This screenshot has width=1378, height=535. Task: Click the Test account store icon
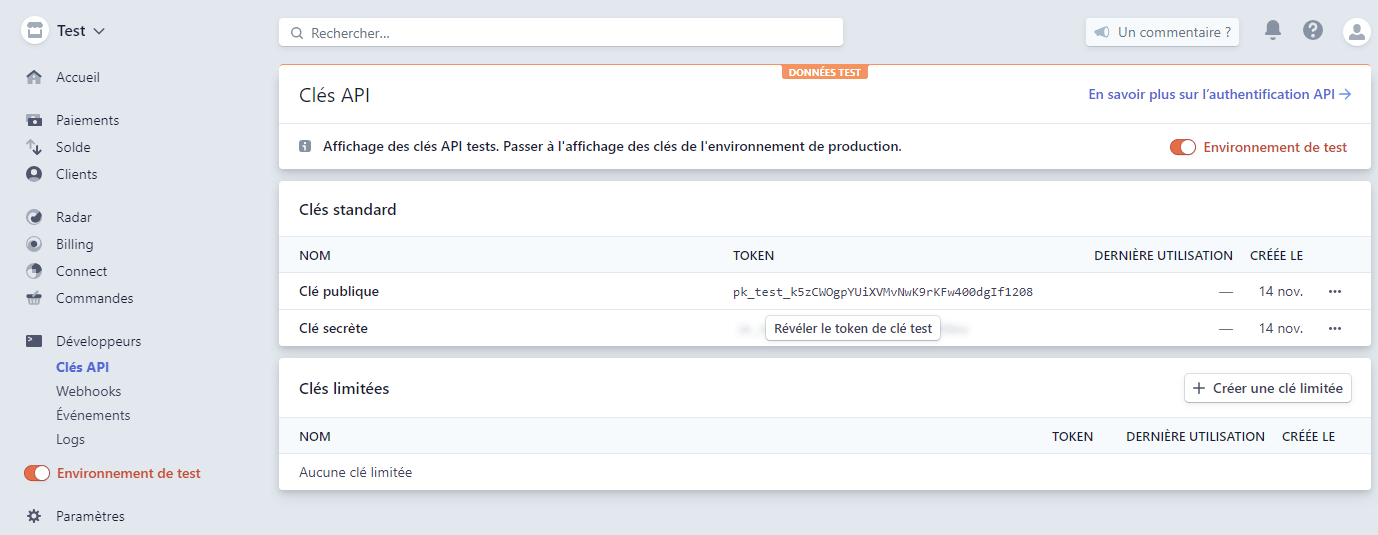pyautogui.click(x=35, y=30)
